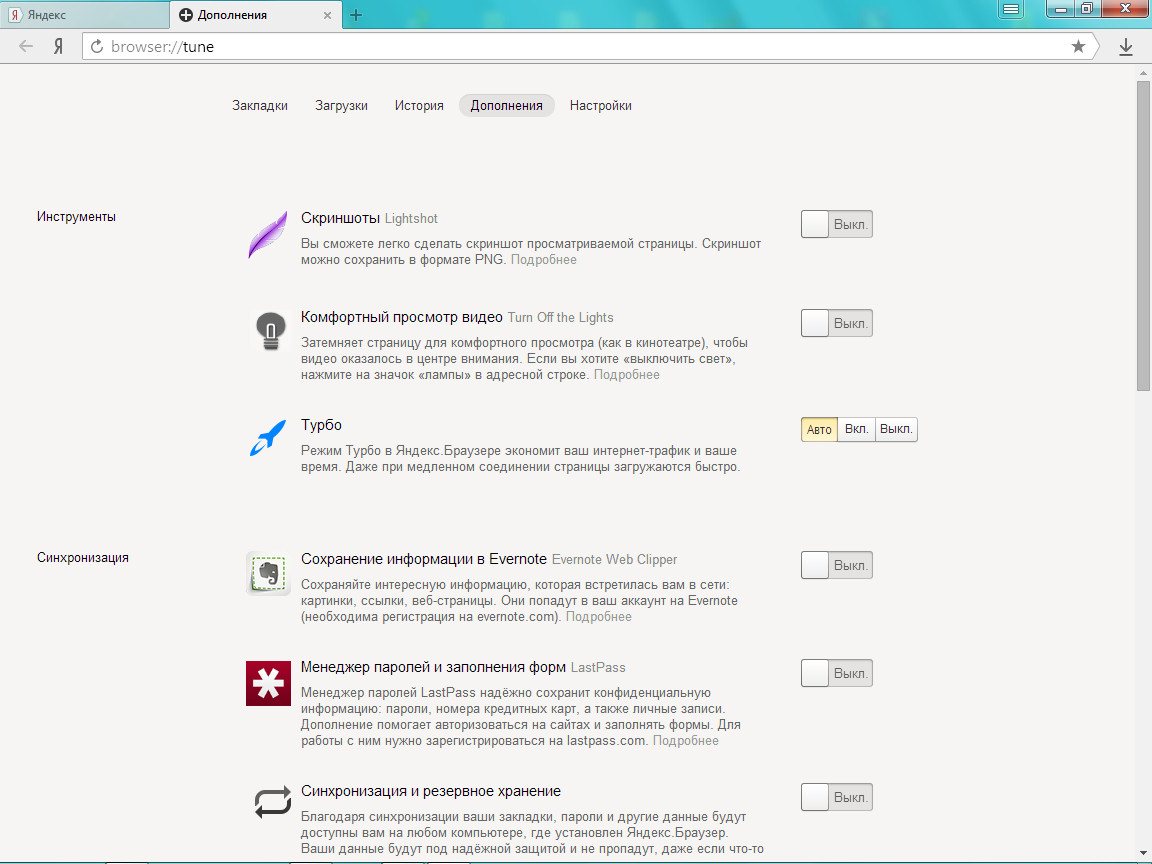Screen dimensions: 1152x864
Task: Open Yandex home via the Я icon
Action: 59,47
